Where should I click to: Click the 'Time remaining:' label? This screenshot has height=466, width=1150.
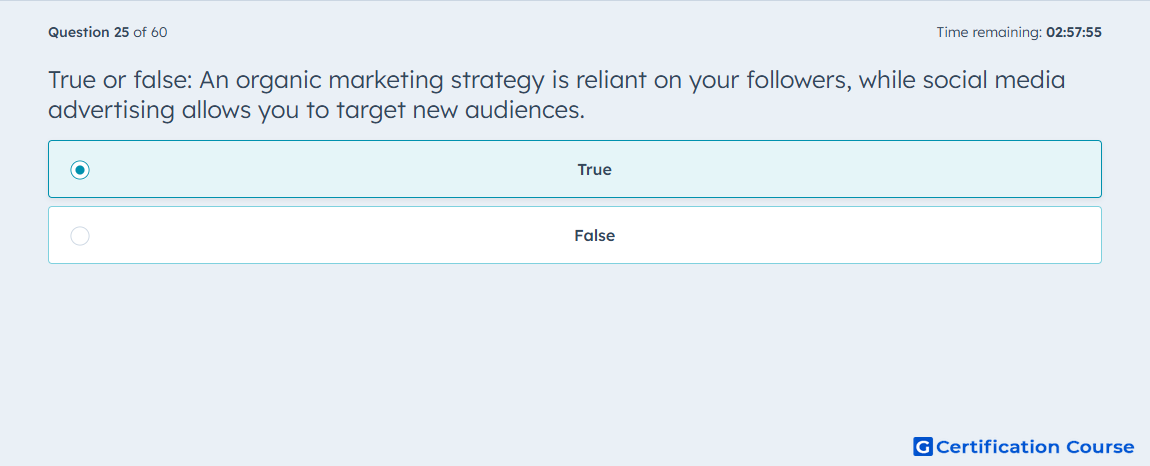pyautogui.click(x=989, y=32)
